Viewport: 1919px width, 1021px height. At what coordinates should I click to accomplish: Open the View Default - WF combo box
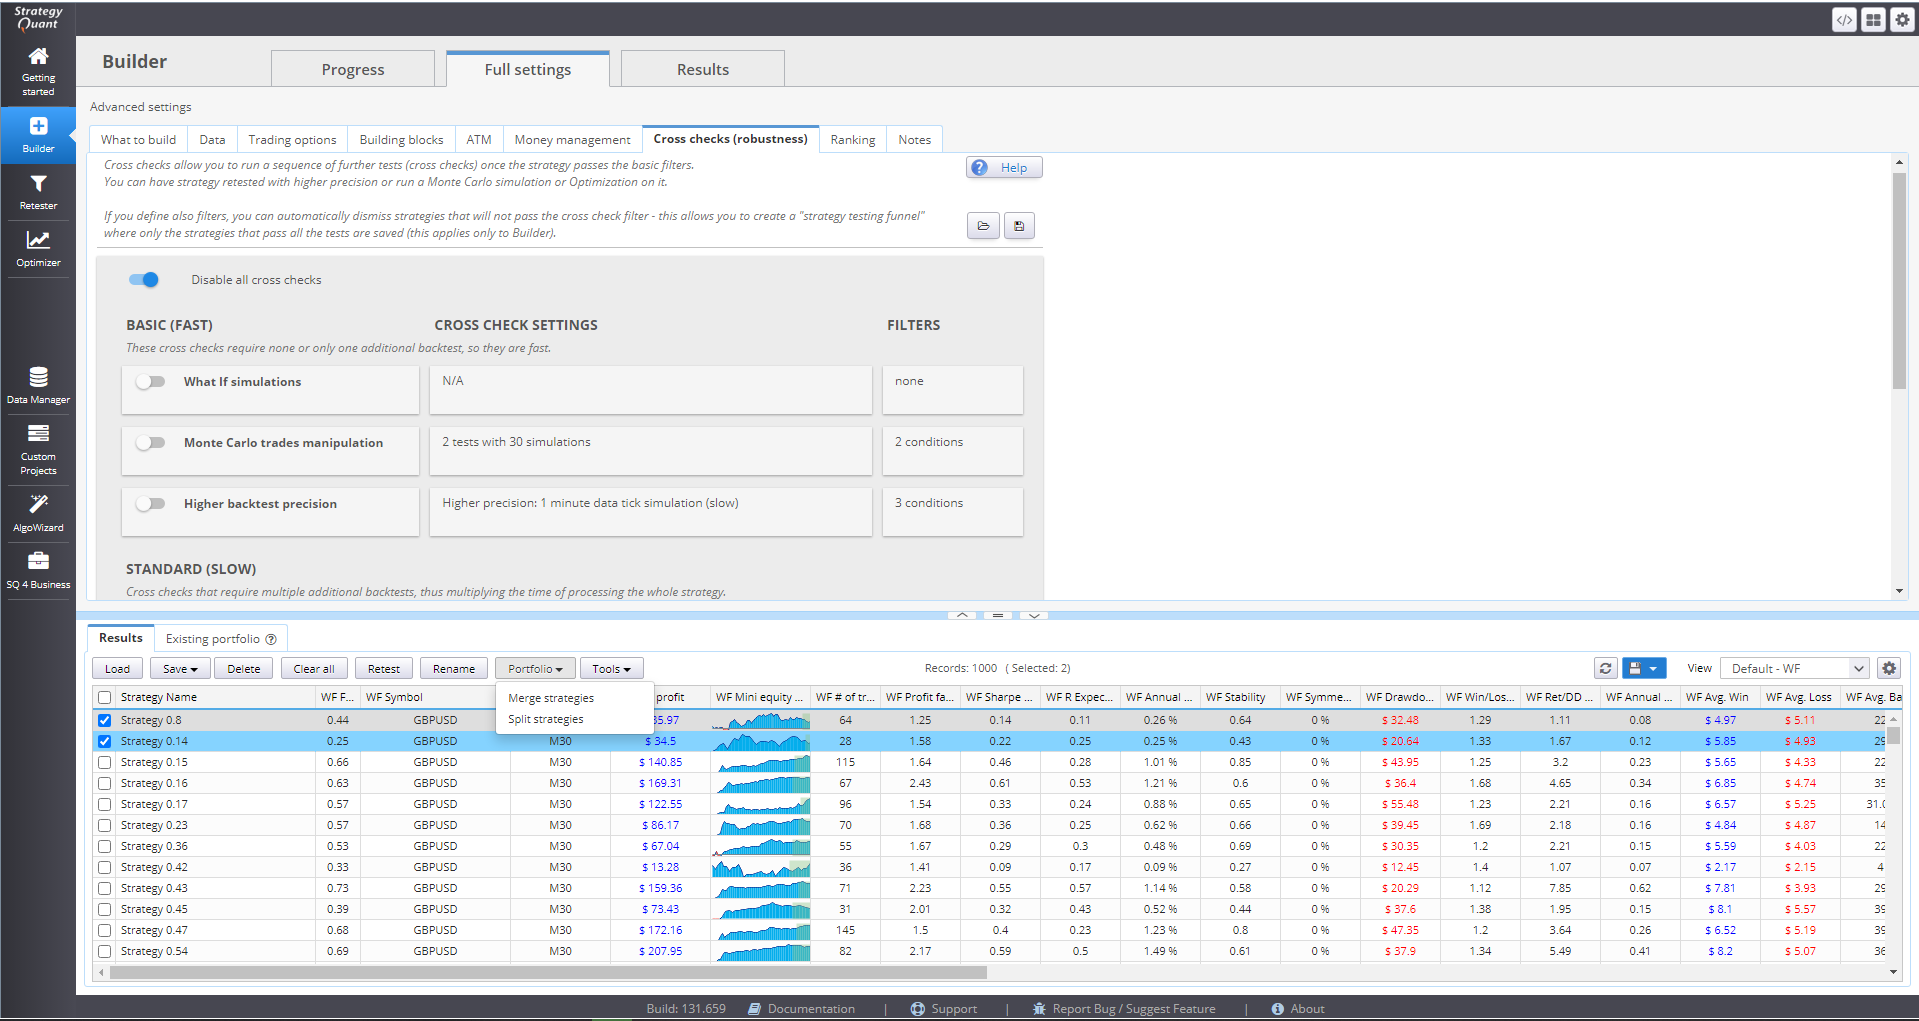point(1795,668)
